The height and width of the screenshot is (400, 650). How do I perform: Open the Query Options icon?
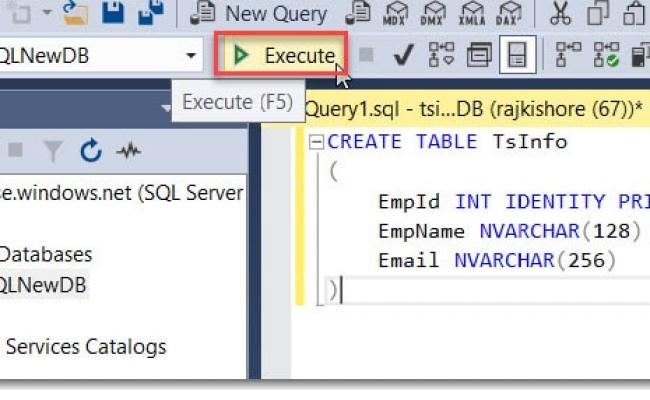[x=479, y=55]
